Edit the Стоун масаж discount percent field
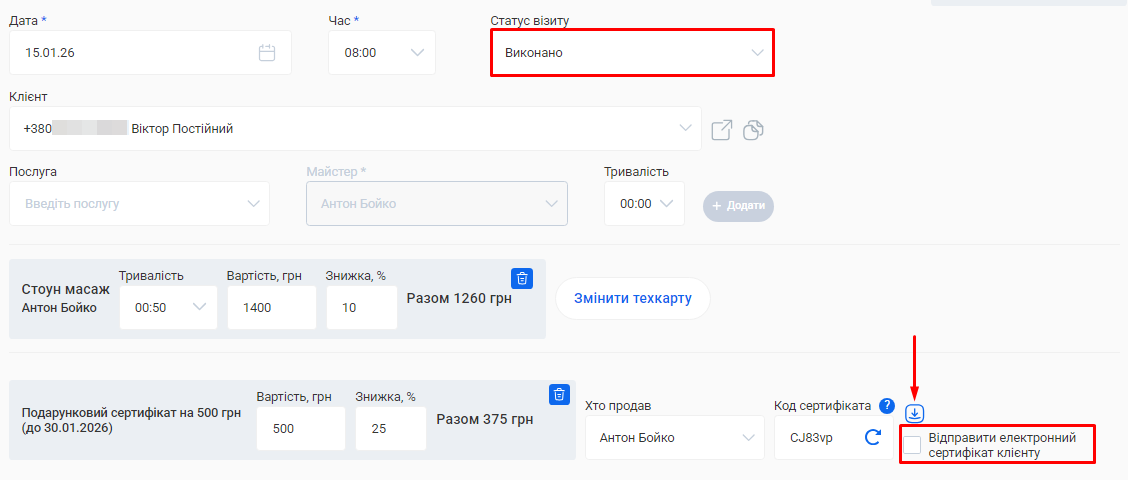This screenshot has height=480, width=1128. [x=361, y=308]
